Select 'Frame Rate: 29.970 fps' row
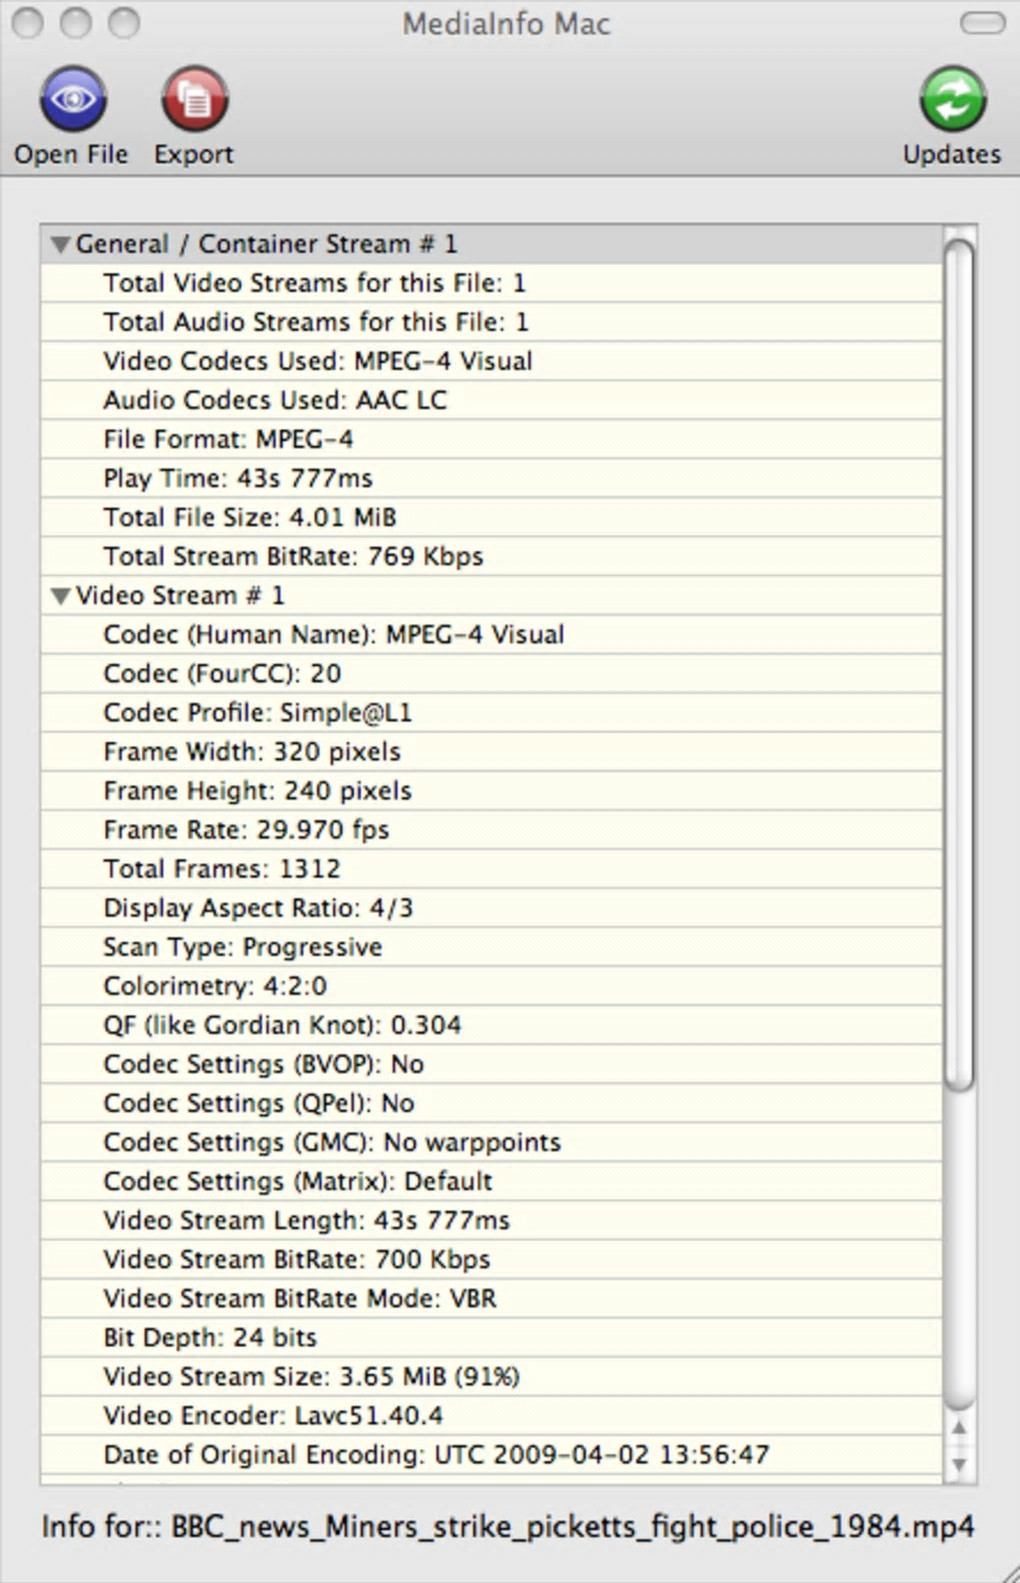Viewport: 1020px width, 1583px height. 491,829
